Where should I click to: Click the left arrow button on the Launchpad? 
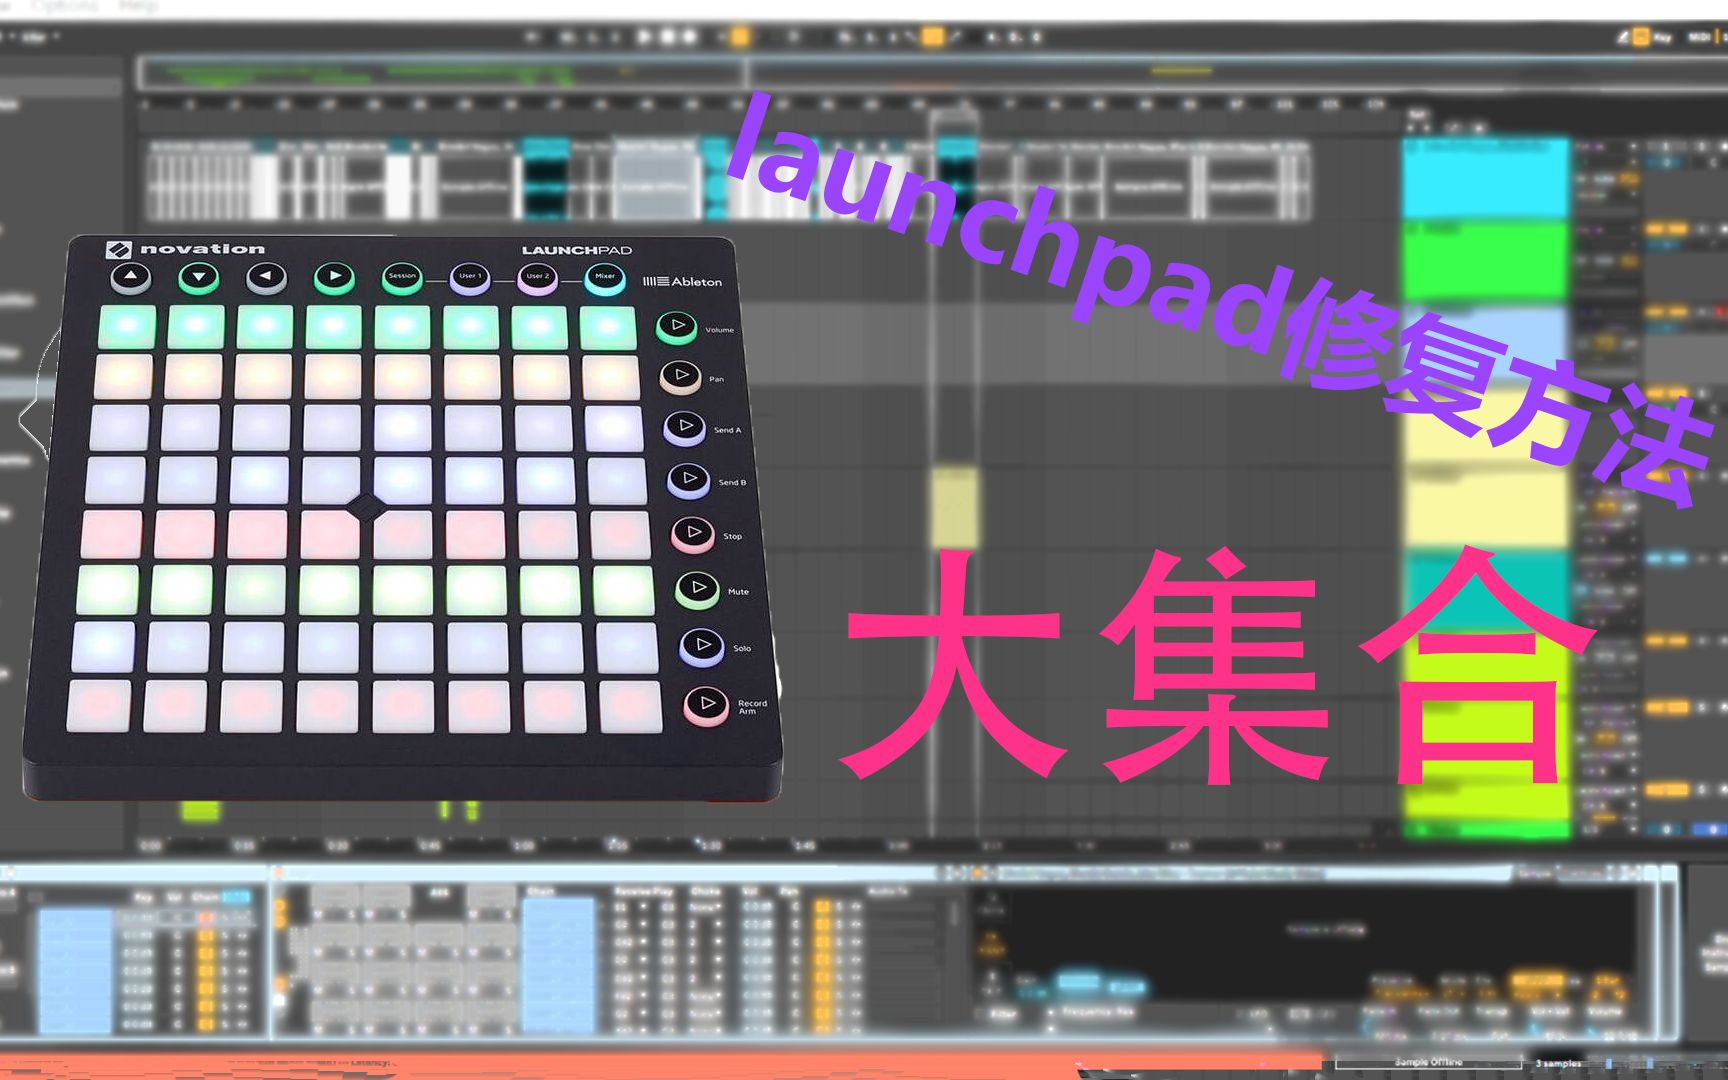(x=266, y=277)
